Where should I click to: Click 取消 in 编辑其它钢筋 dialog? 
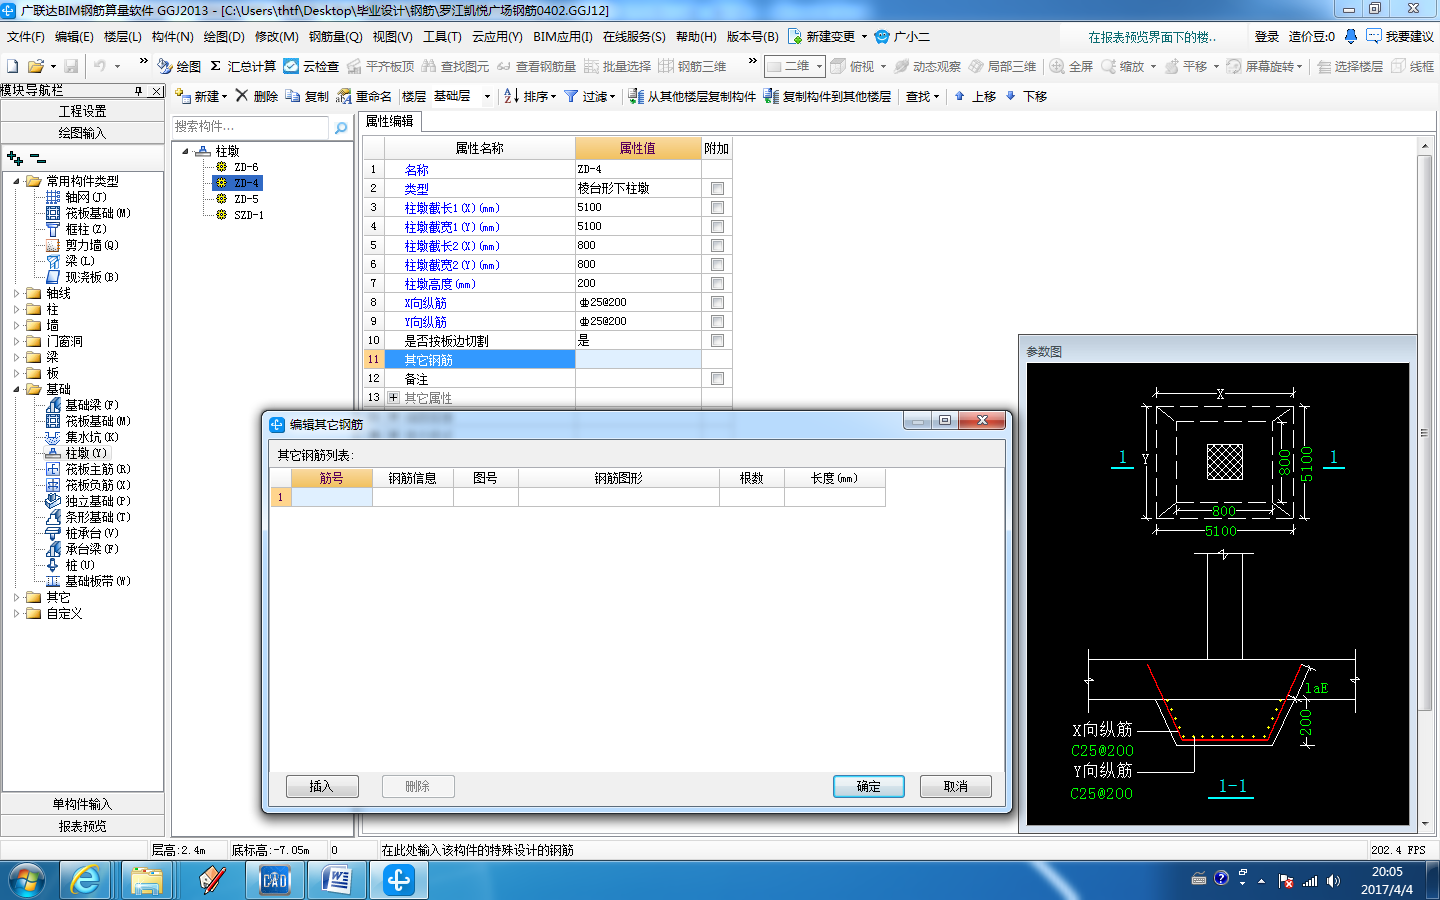pyautogui.click(x=956, y=786)
